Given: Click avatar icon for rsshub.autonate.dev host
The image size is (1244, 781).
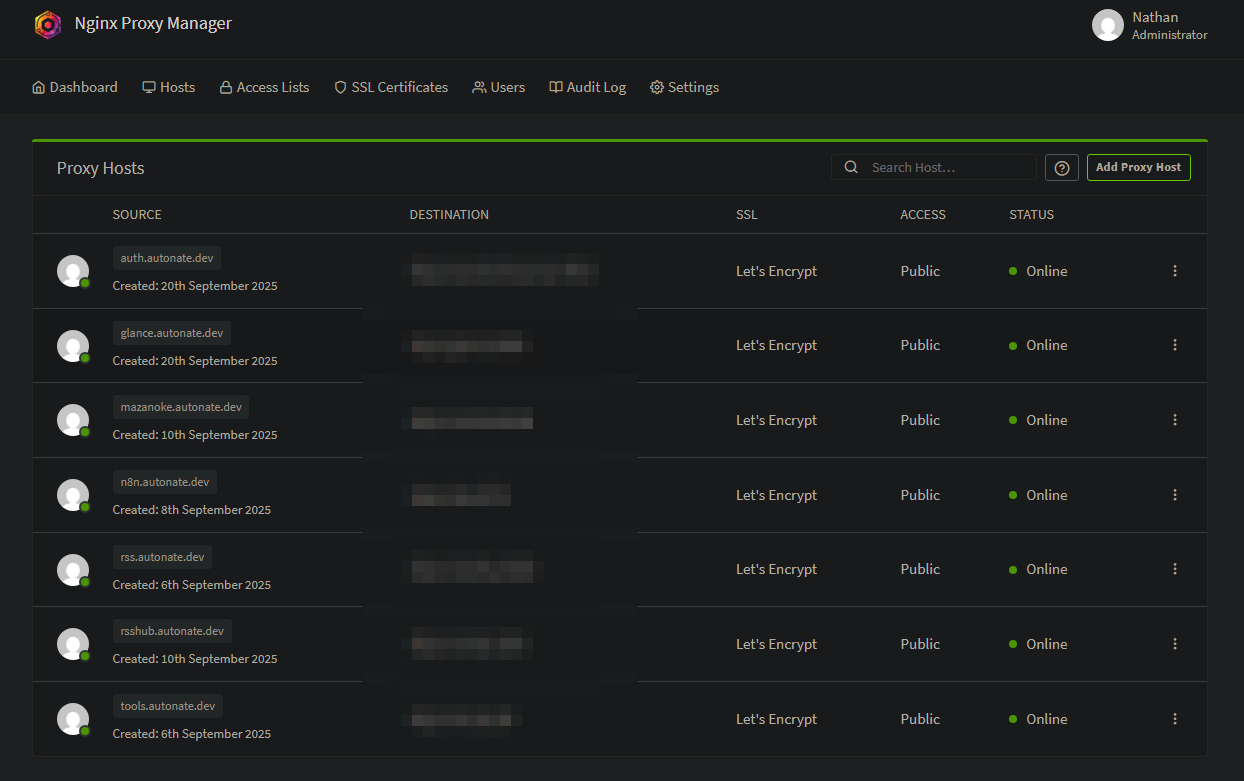Looking at the screenshot, I should 72,644.
